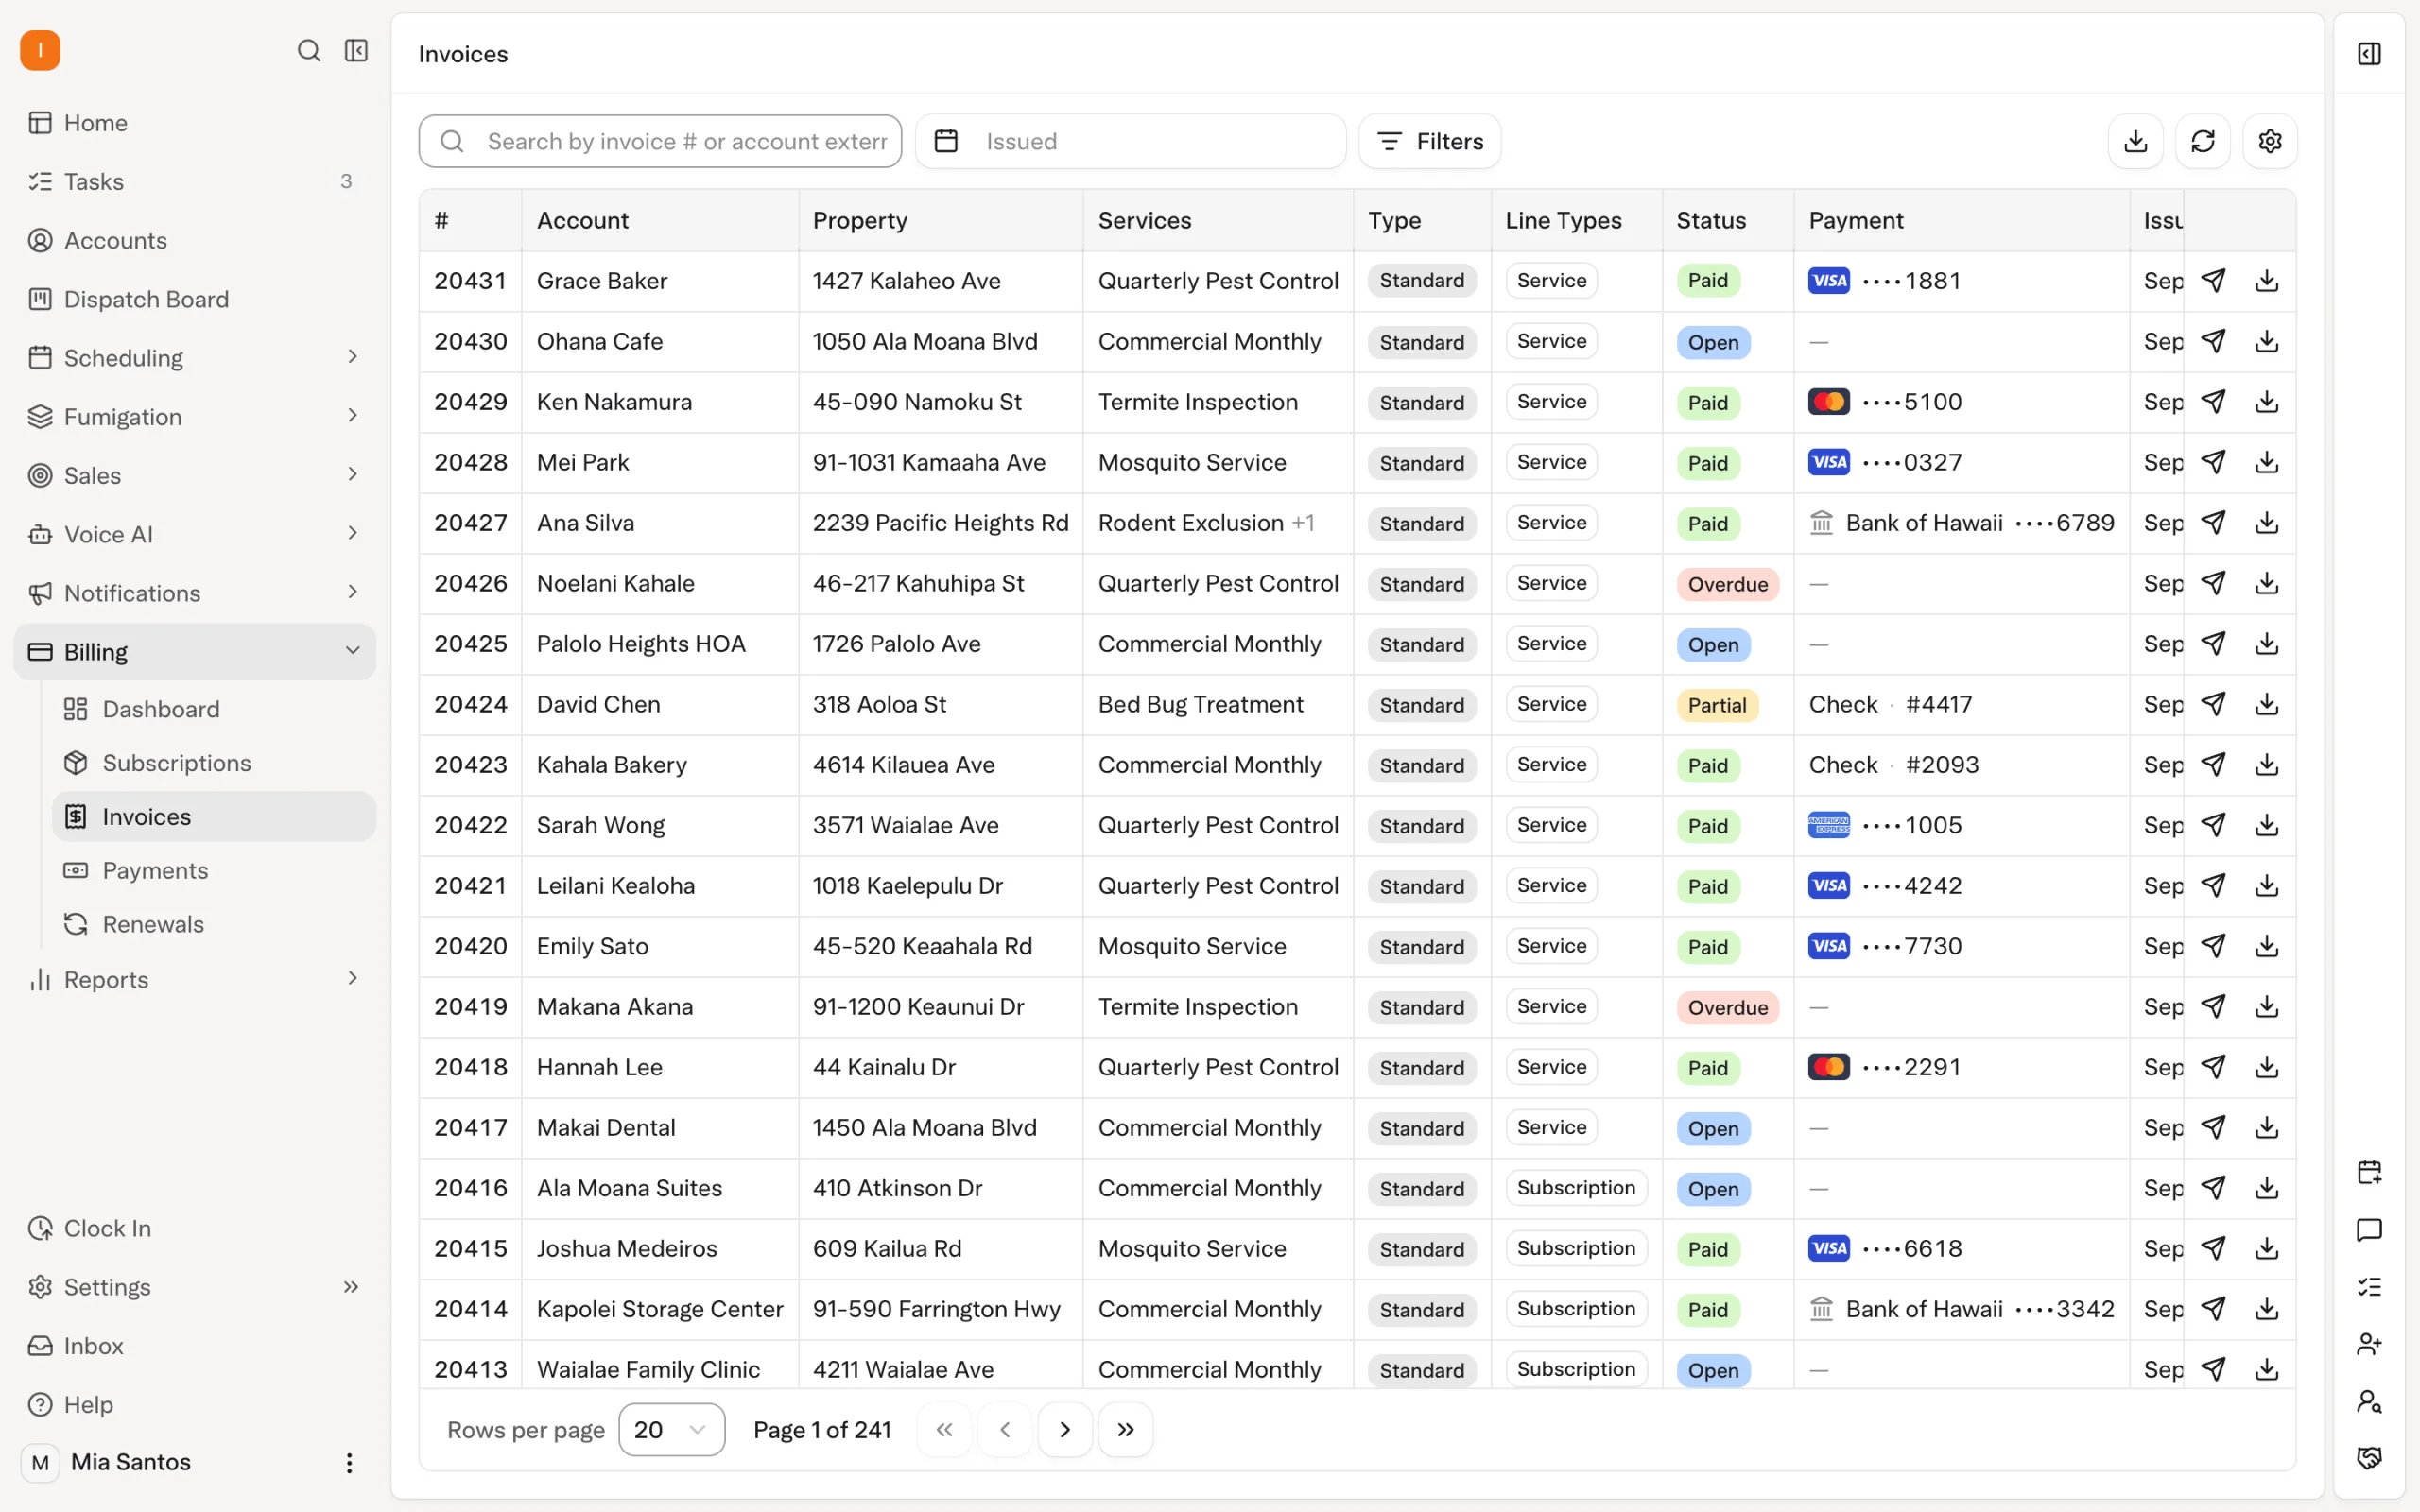Viewport: 2420px width, 1512px height.
Task: Open table settings gear icon
Action: click(2270, 141)
